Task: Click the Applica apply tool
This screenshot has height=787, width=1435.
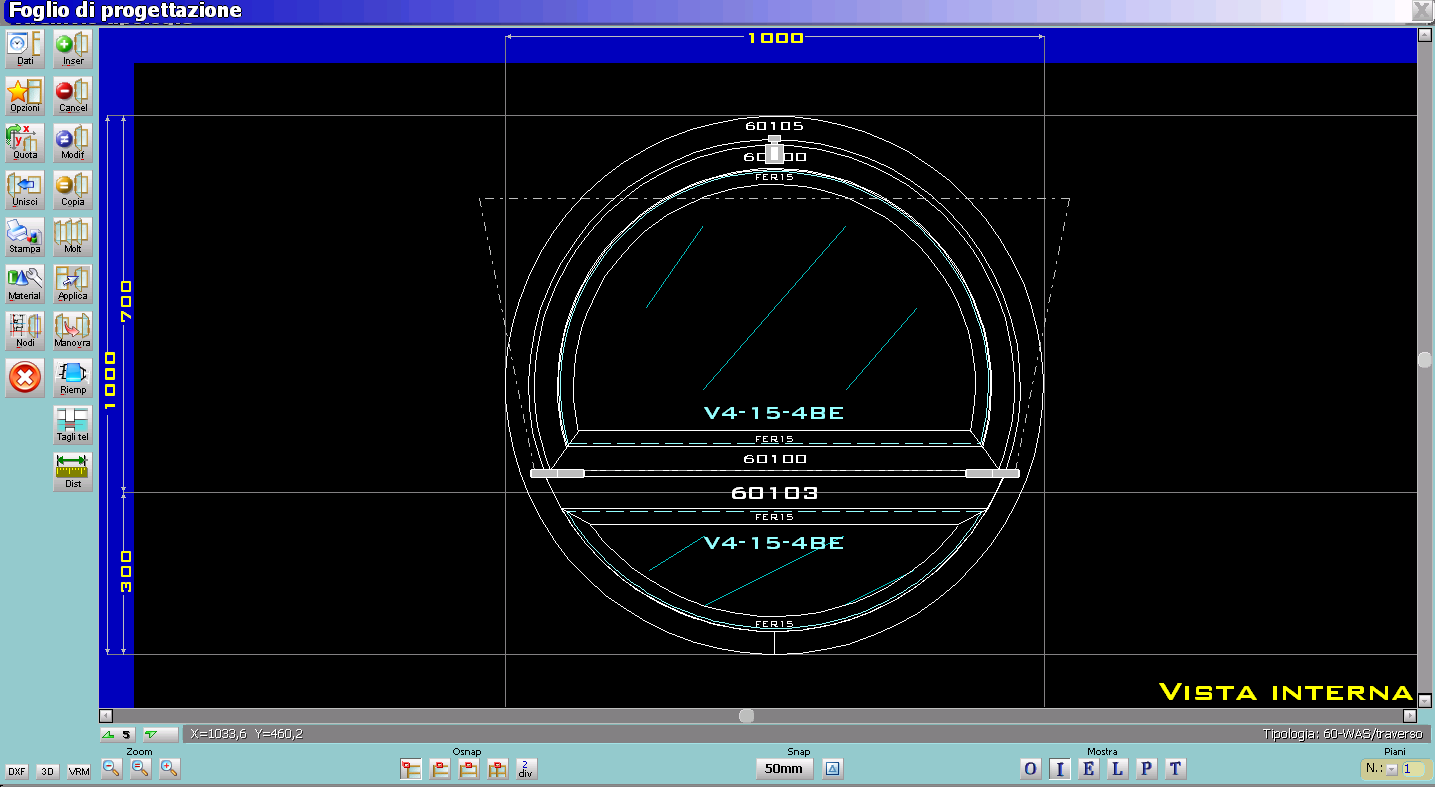Action: click(x=73, y=284)
